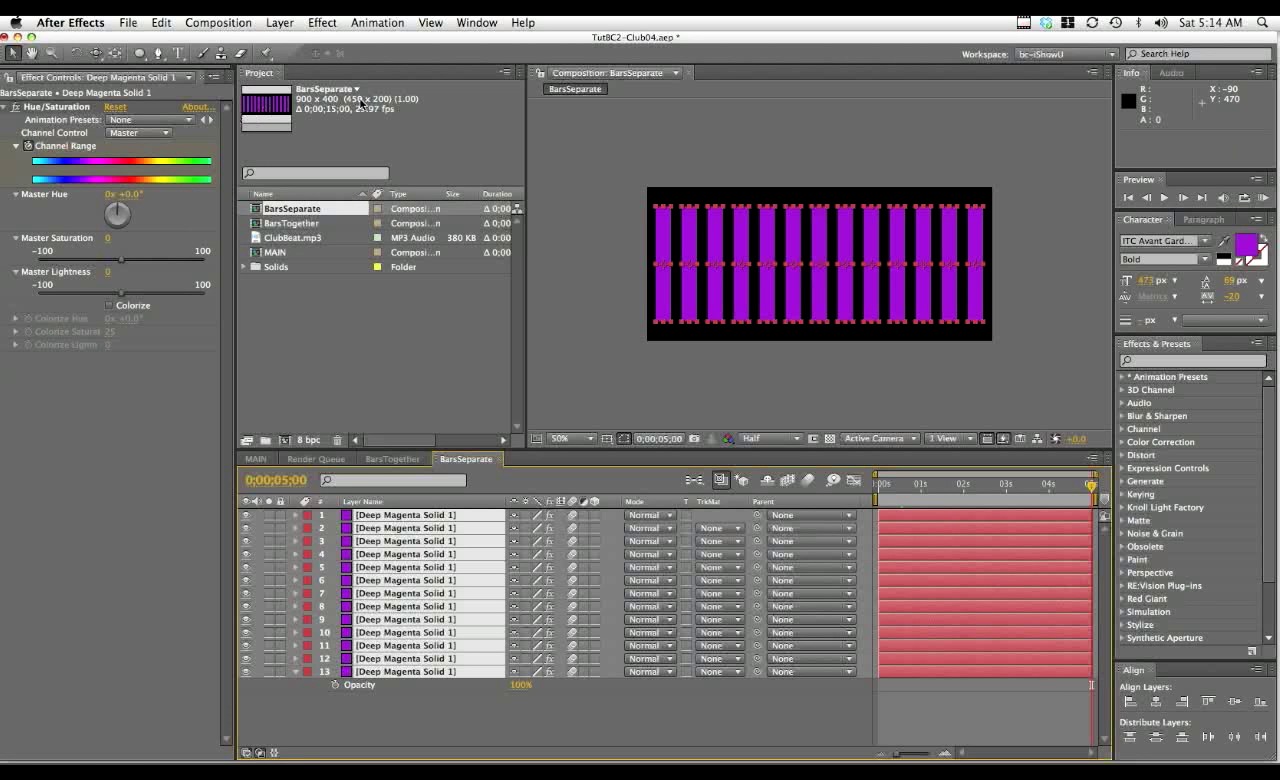
Task: Expand the Blur & Sharpen effects category
Action: pyautogui.click(x=1122, y=416)
